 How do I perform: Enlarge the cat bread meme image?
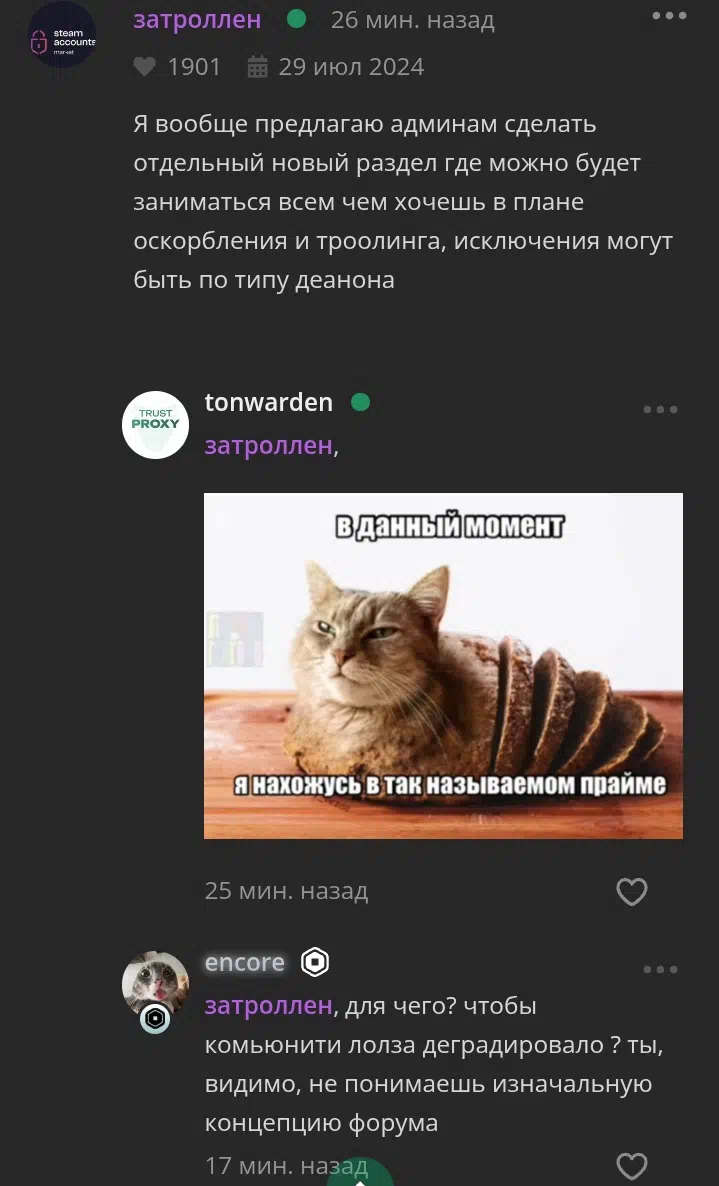pyautogui.click(x=443, y=666)
